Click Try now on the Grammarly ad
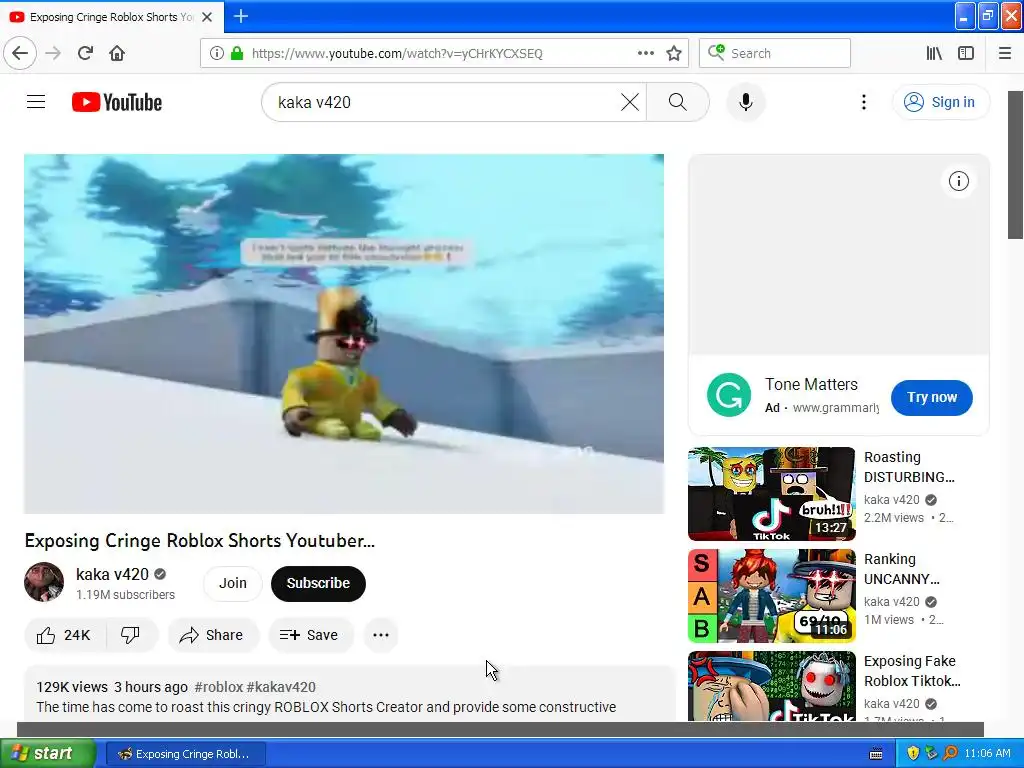The width and height of the screenshot is (1024, 768). [x=931, y=397]
